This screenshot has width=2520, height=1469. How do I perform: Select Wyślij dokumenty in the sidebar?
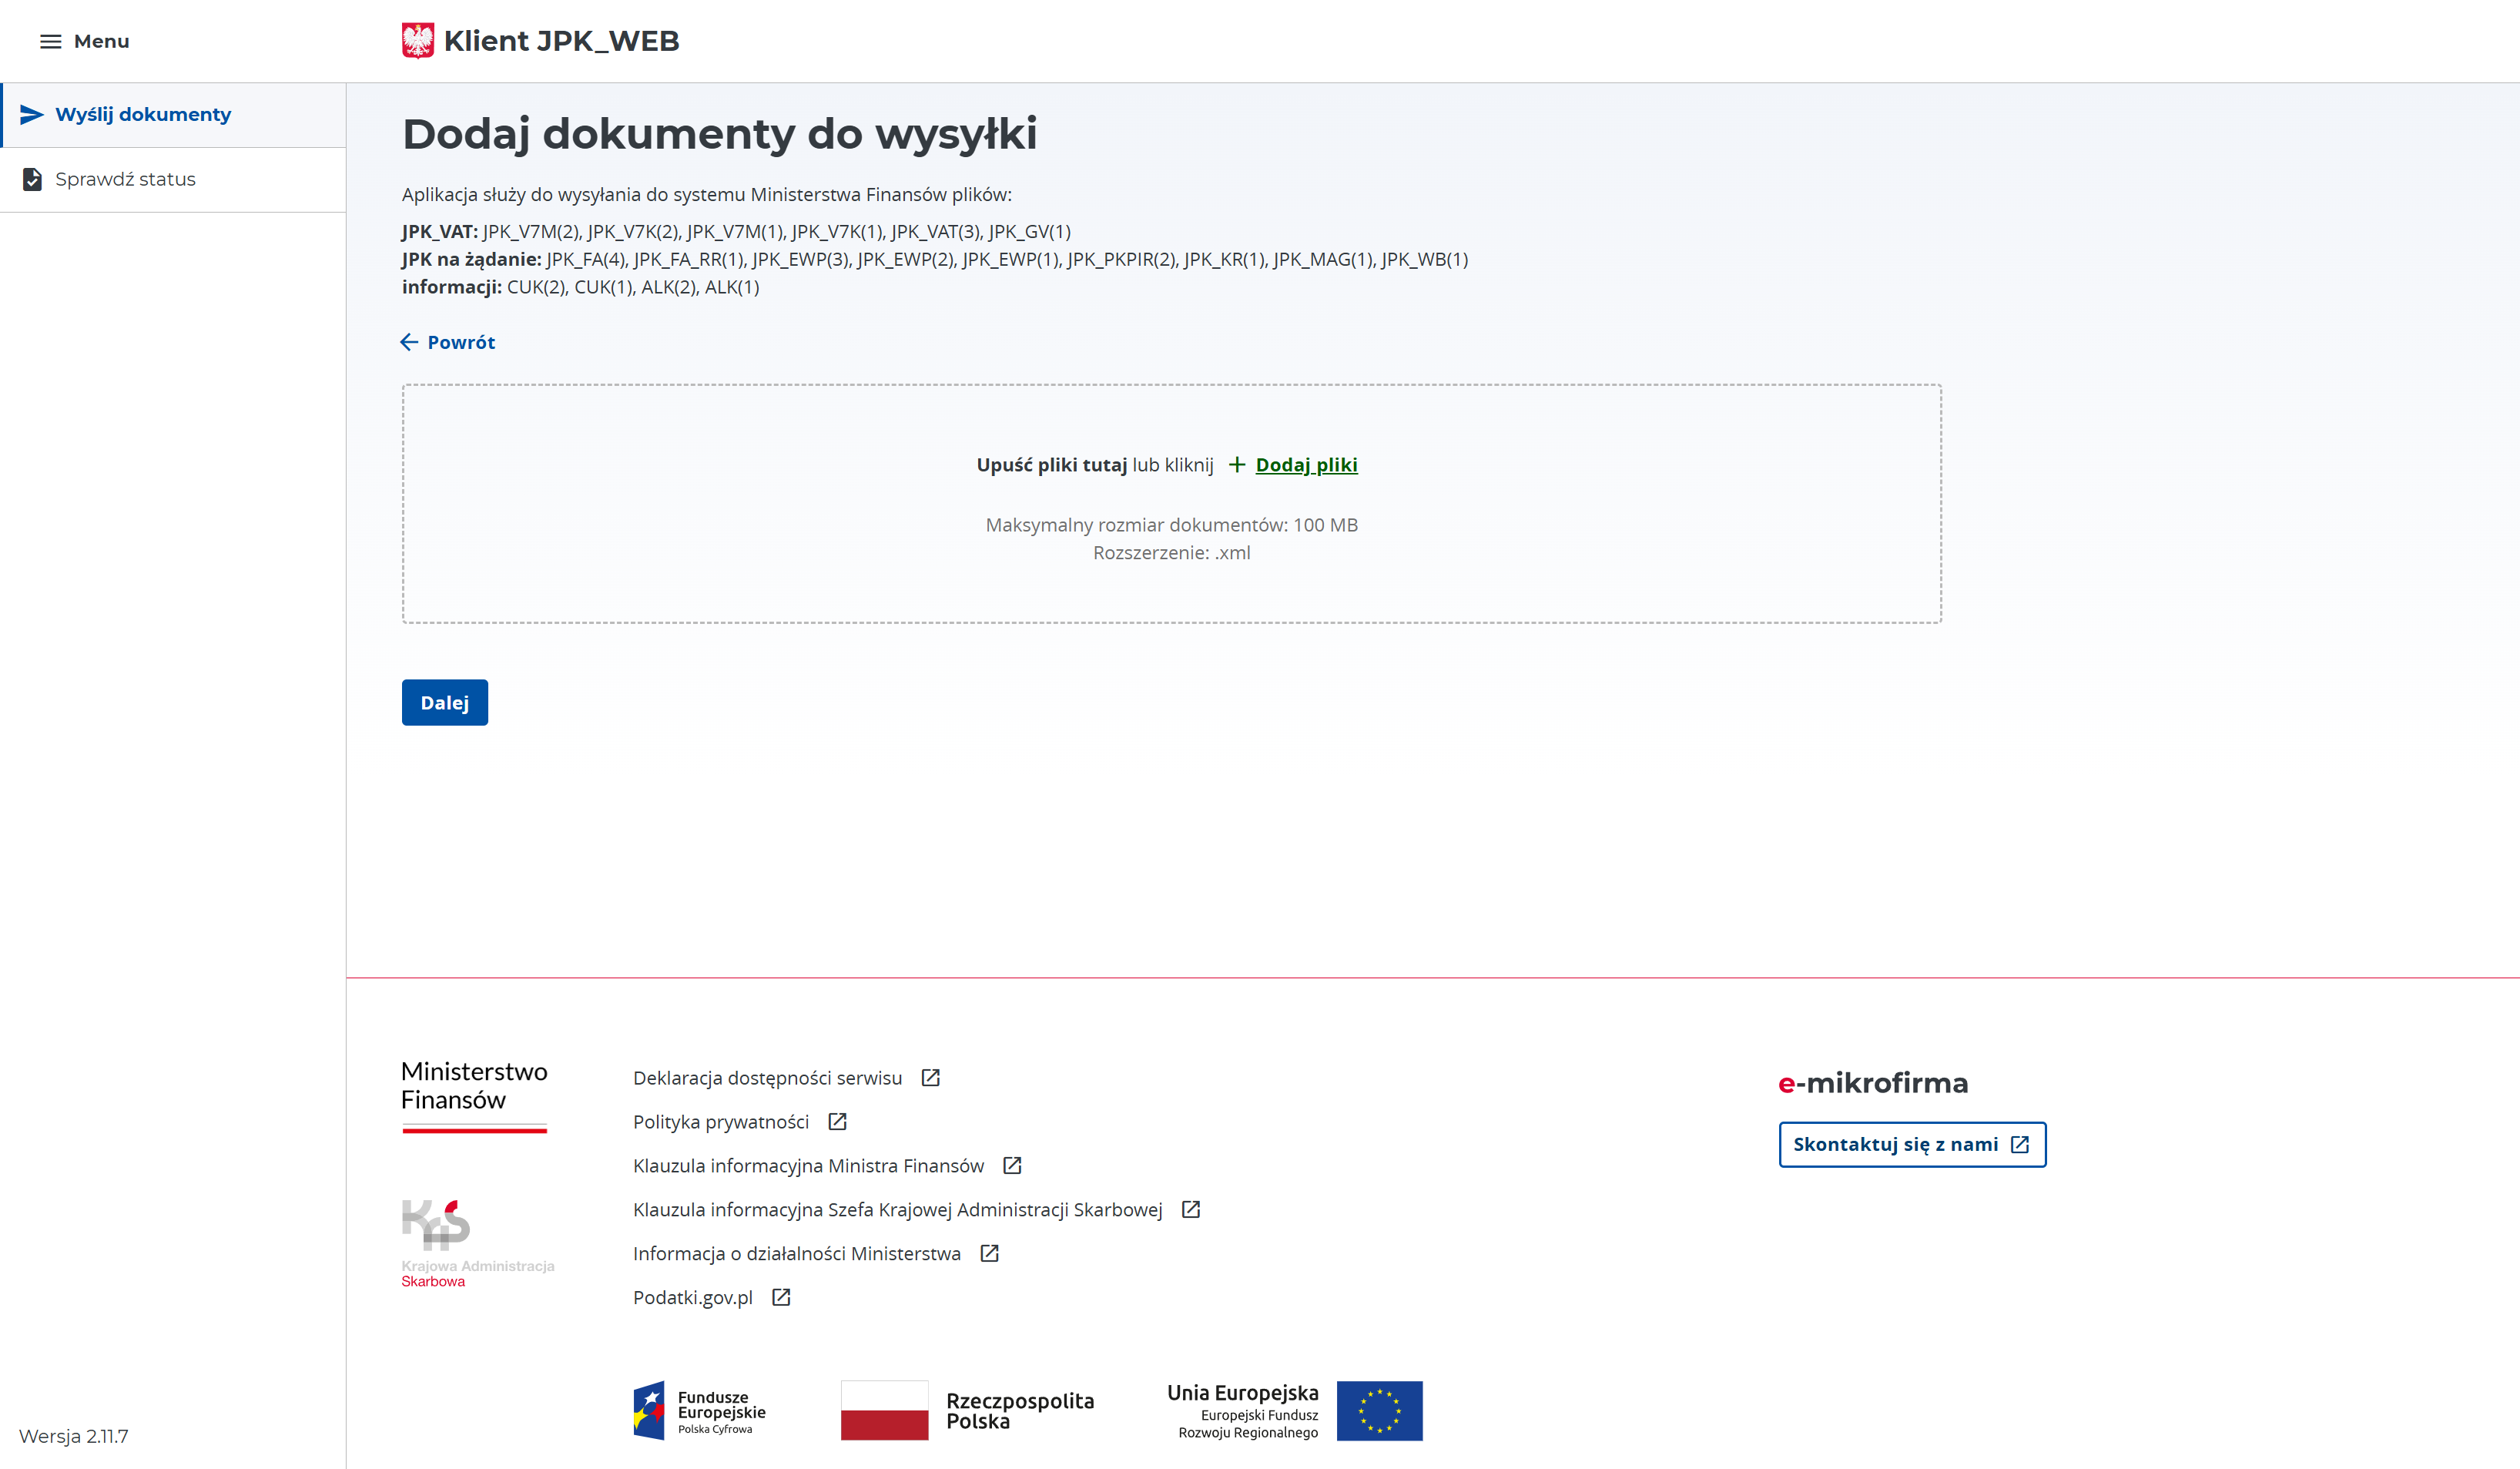pos(174,115)
